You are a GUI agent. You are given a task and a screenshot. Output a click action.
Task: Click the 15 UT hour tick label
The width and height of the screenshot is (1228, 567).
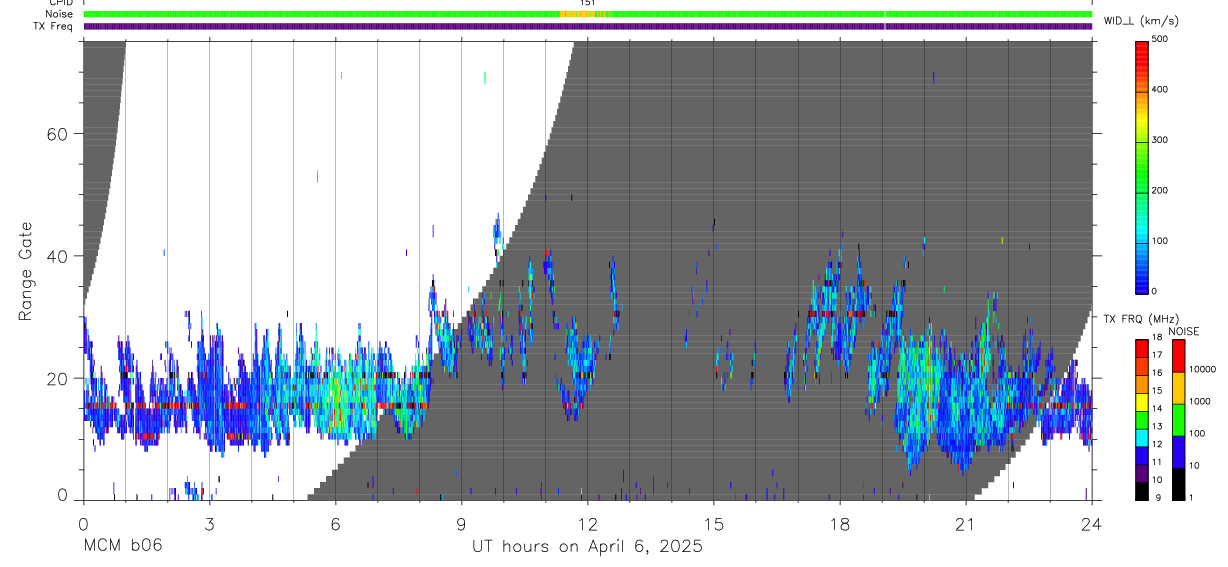point(714,524)
